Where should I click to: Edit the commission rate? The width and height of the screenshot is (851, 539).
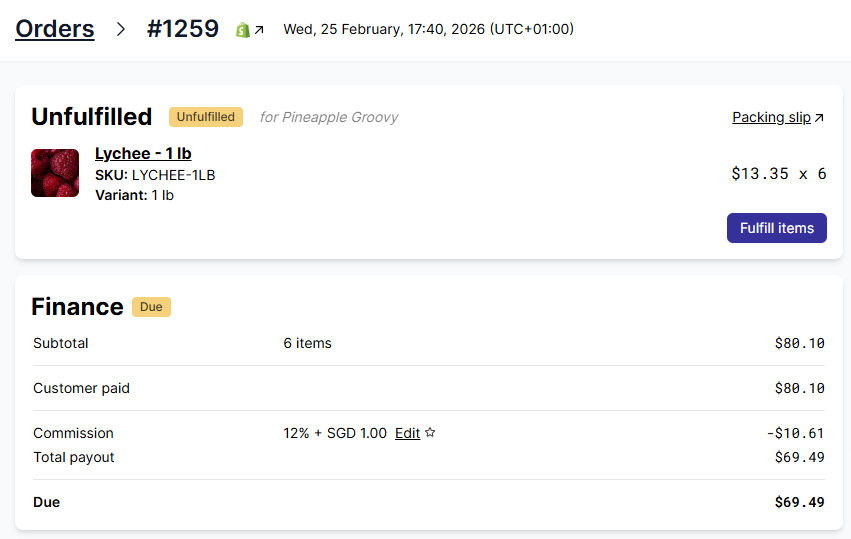click(x=407, y=433)
